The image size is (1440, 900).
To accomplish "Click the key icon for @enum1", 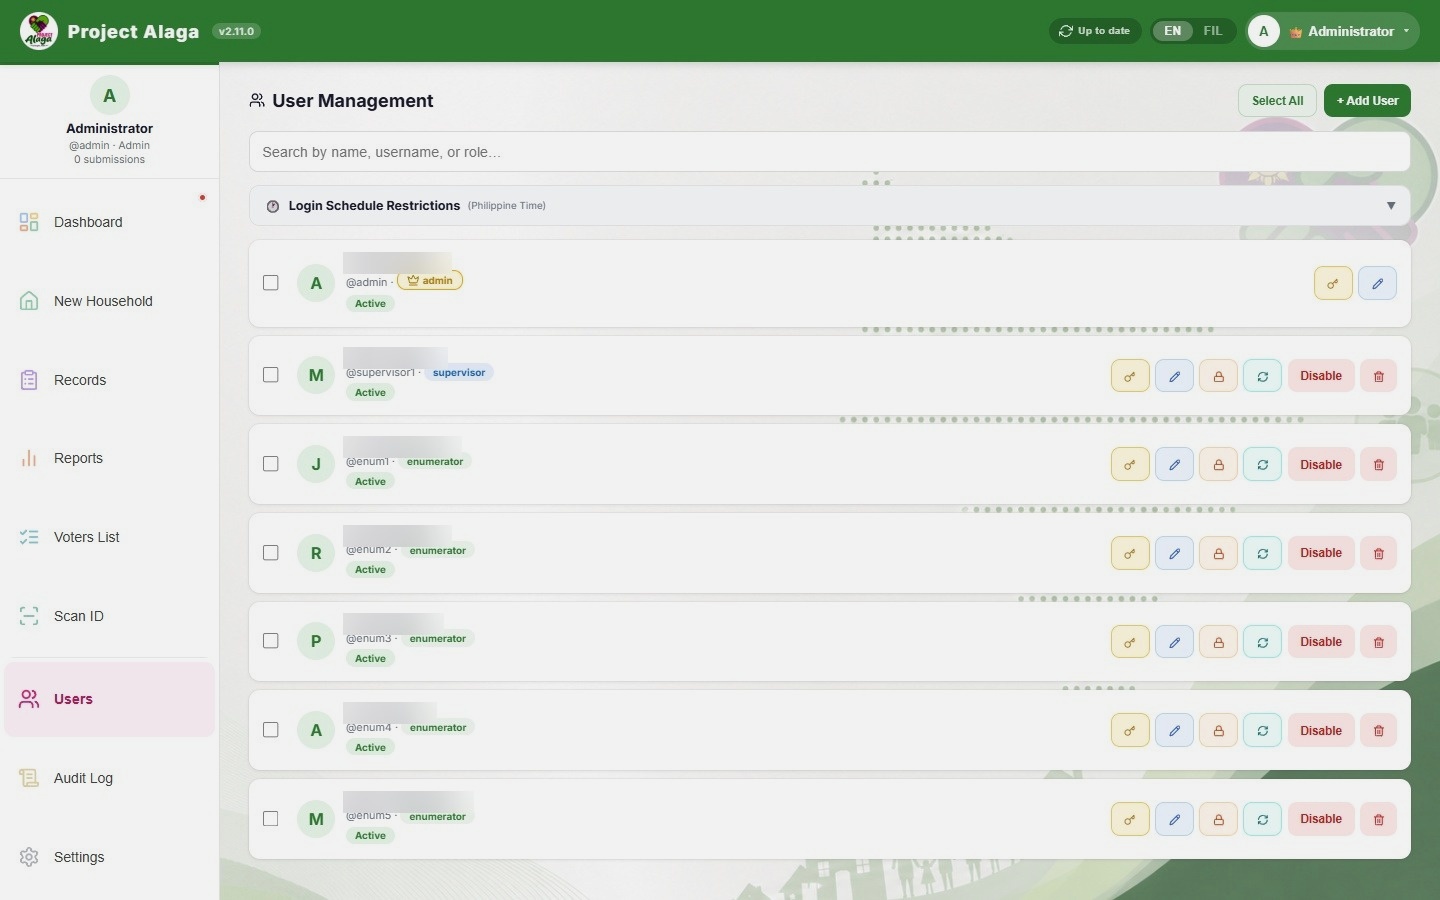I will (x=1130, y=465).
